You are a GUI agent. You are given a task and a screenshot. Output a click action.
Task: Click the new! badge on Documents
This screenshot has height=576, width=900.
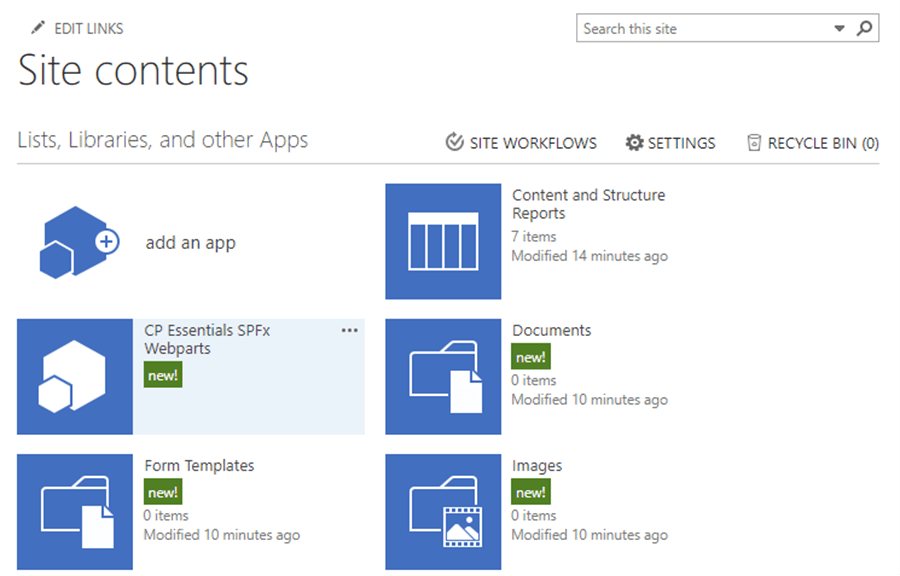point(531,356)
